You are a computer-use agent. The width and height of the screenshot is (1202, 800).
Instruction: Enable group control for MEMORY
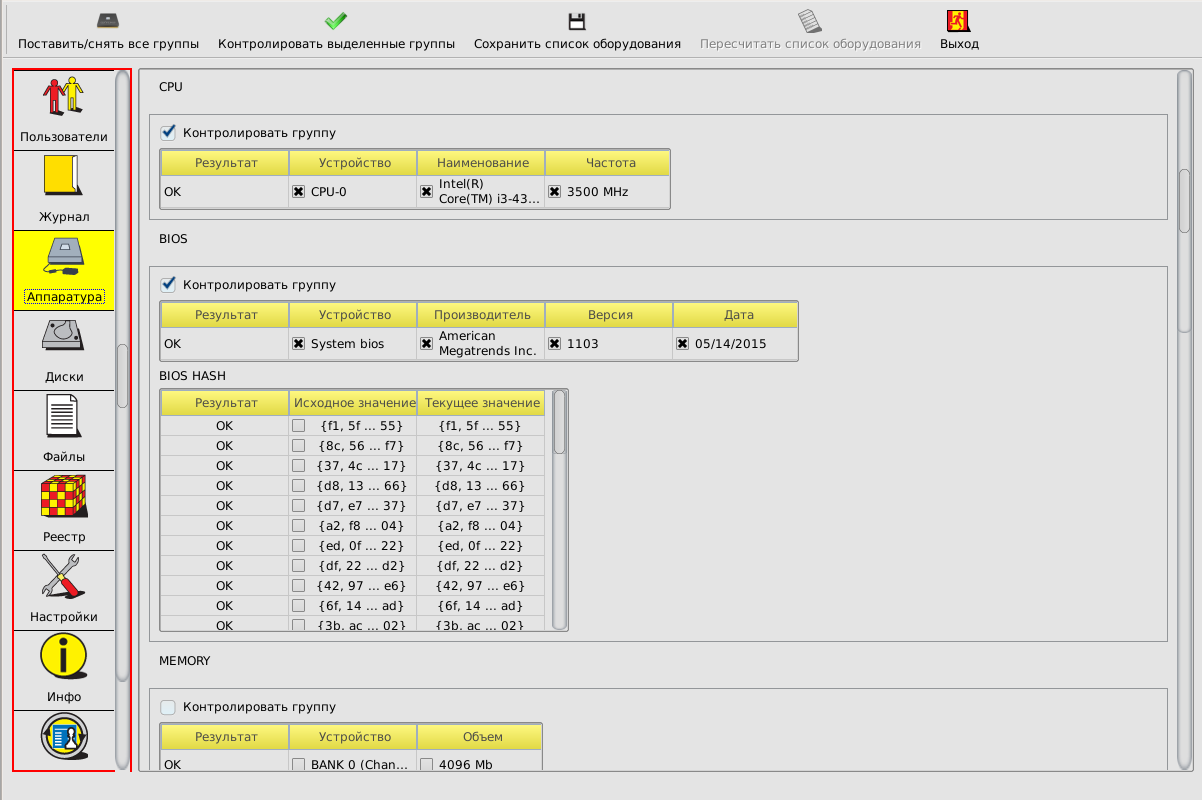pos(168,706)
